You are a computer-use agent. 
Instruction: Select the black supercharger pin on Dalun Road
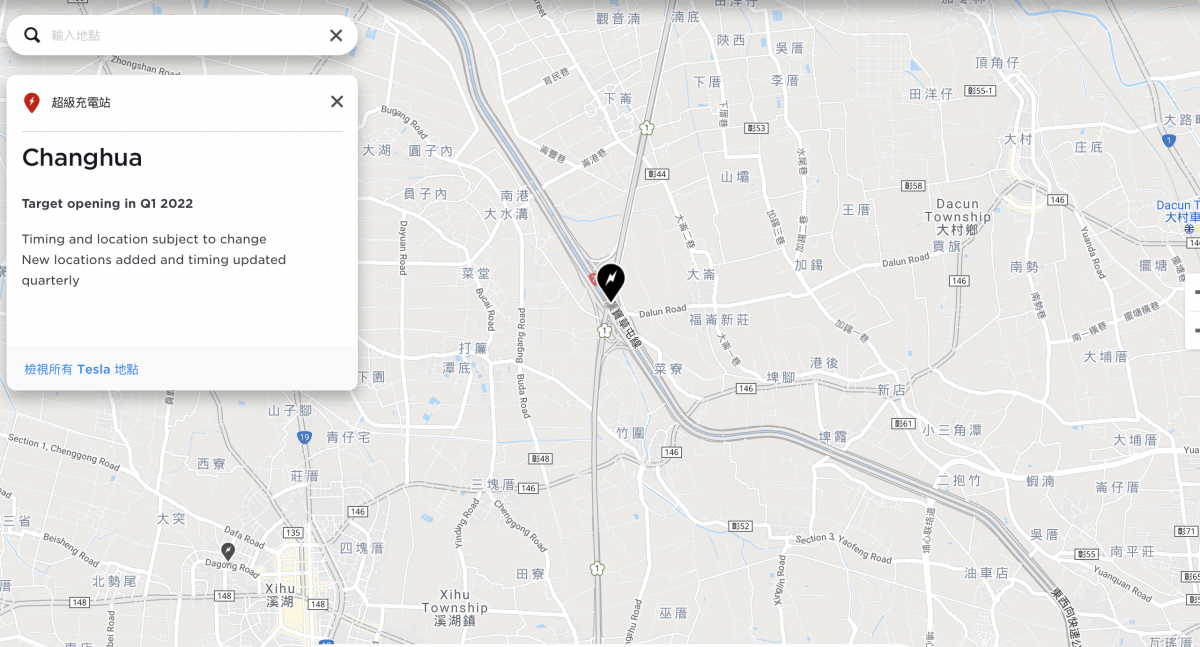pyautogui.click(x=610, y=282)
